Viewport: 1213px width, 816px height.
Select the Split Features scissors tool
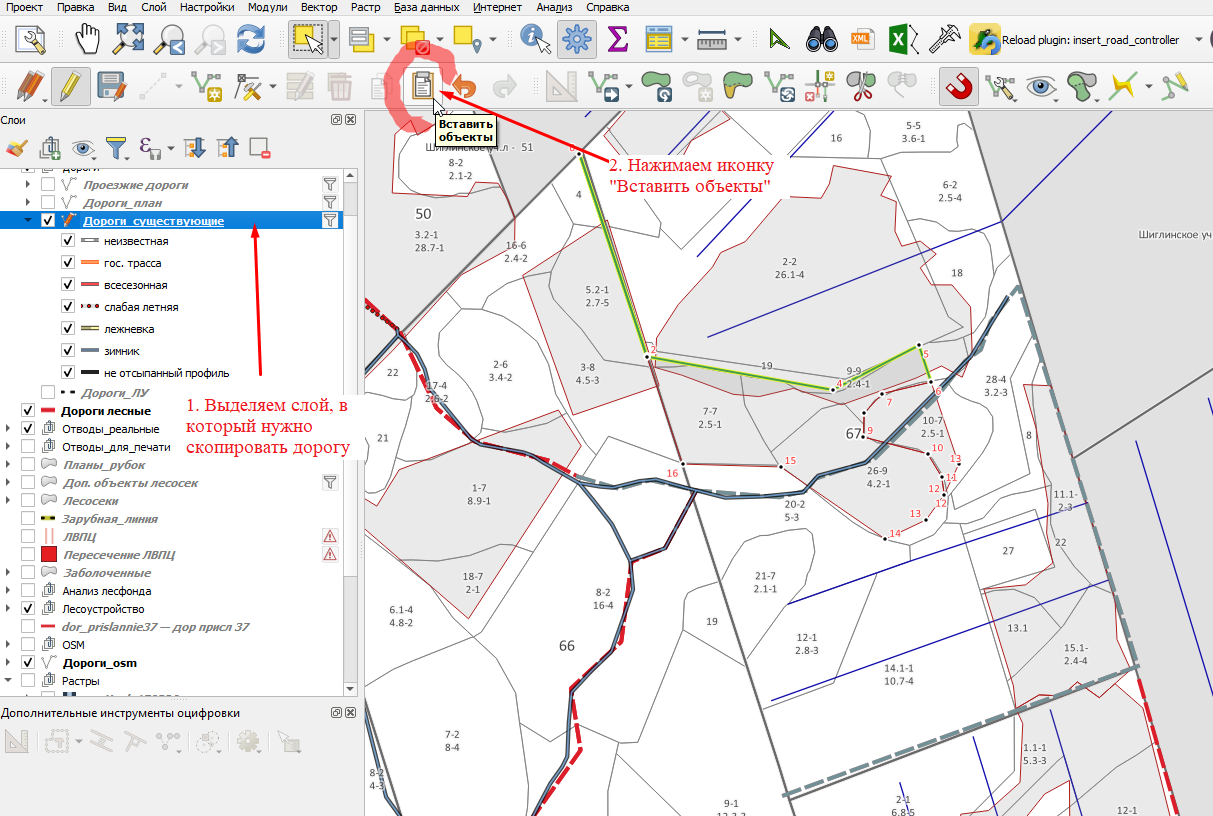[x=860, y=86]
